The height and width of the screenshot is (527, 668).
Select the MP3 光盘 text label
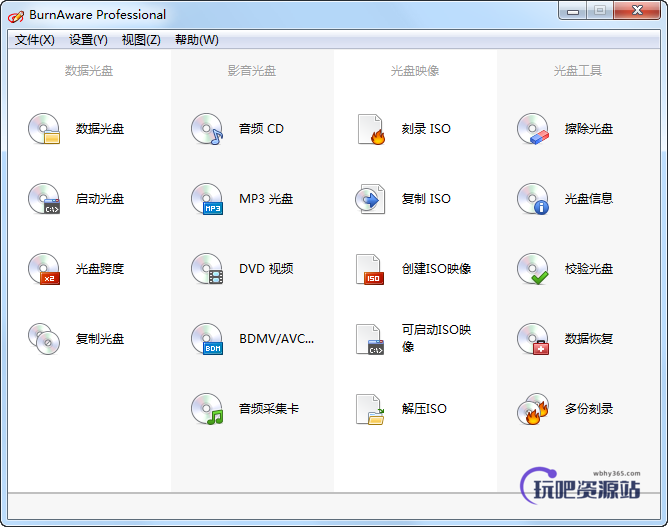266,199
